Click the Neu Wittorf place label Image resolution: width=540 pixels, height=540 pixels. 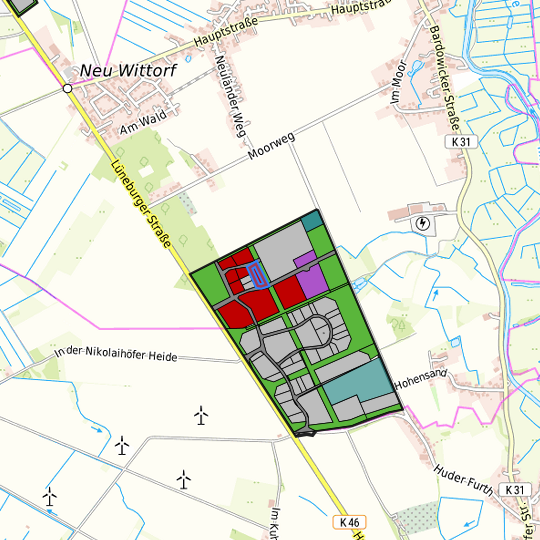point(128,71)
